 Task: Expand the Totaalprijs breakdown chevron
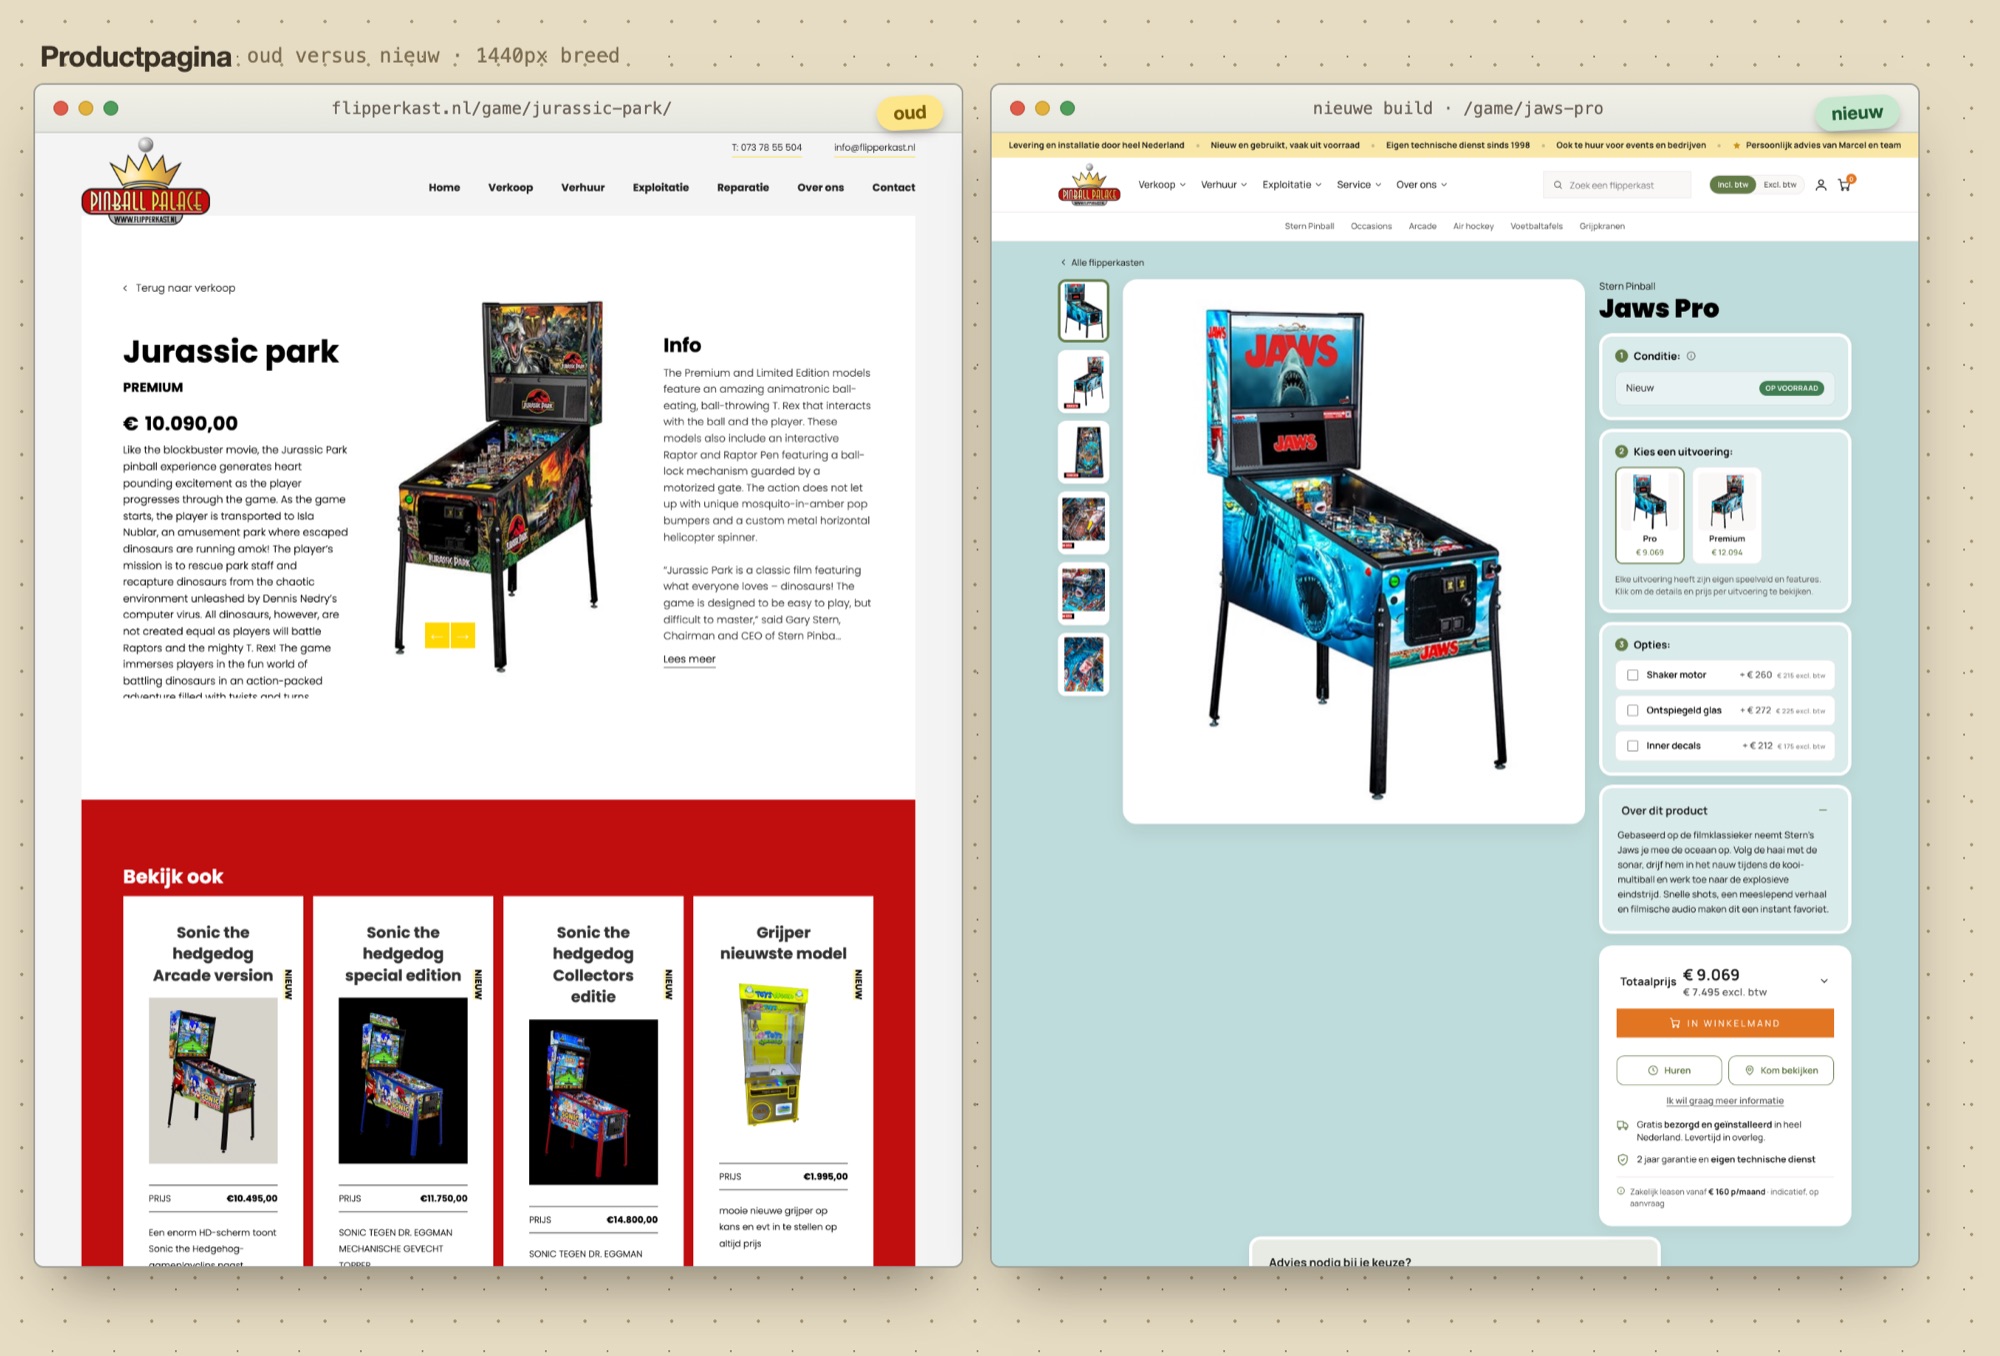click(1824, 981)
